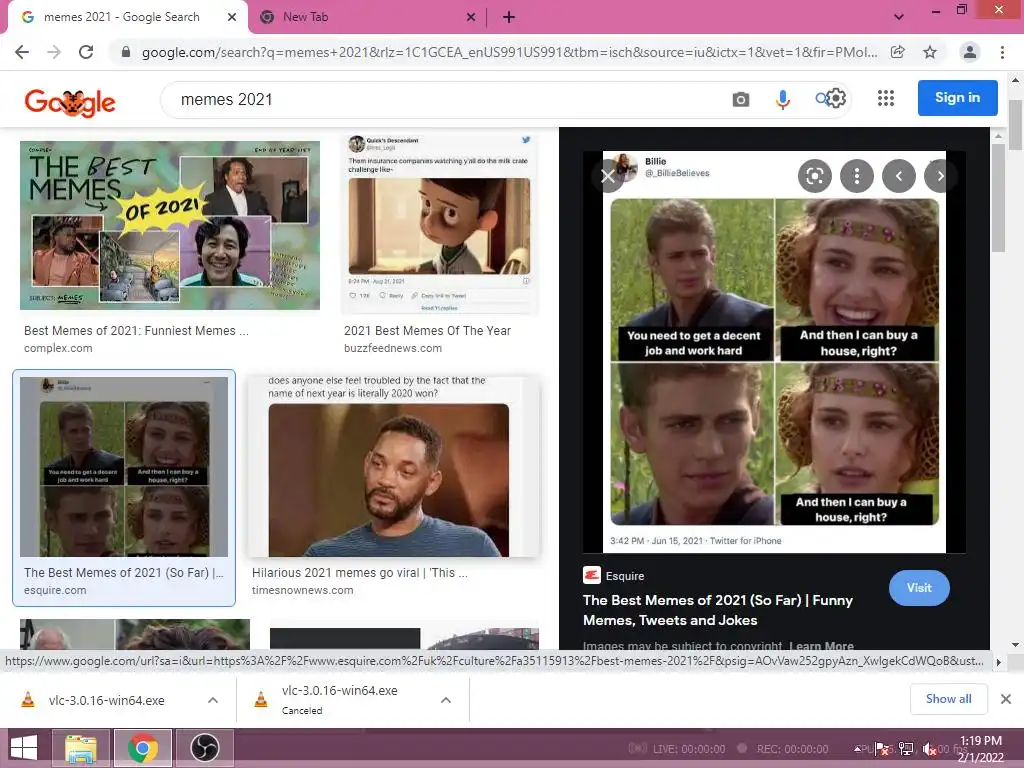Open preview panel more options menu
This screenshot has width=1024, height=768.
click(857, 176)
